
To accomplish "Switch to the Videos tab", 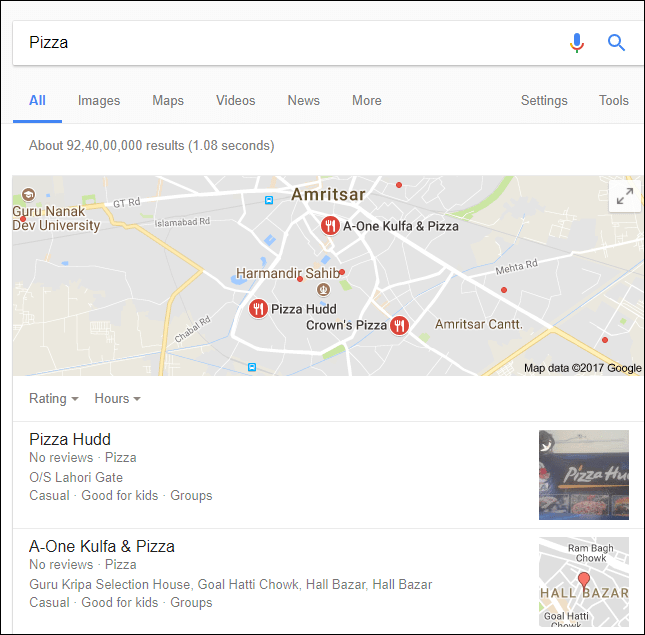I will coord(235,101).
